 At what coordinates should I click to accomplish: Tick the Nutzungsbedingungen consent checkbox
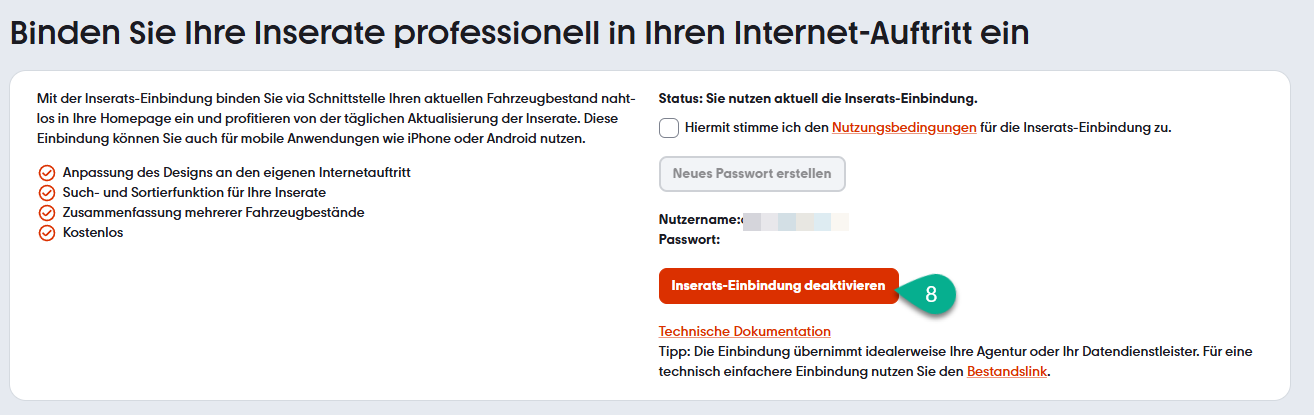[x=669, y=128]
